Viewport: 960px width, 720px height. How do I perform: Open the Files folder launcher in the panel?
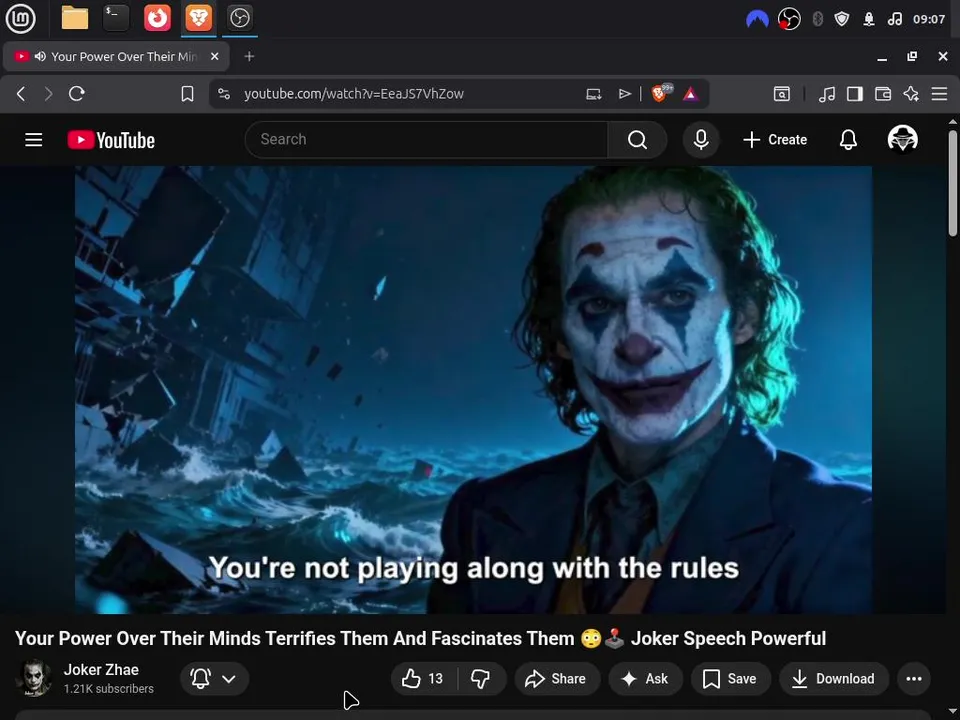point(75,18)
